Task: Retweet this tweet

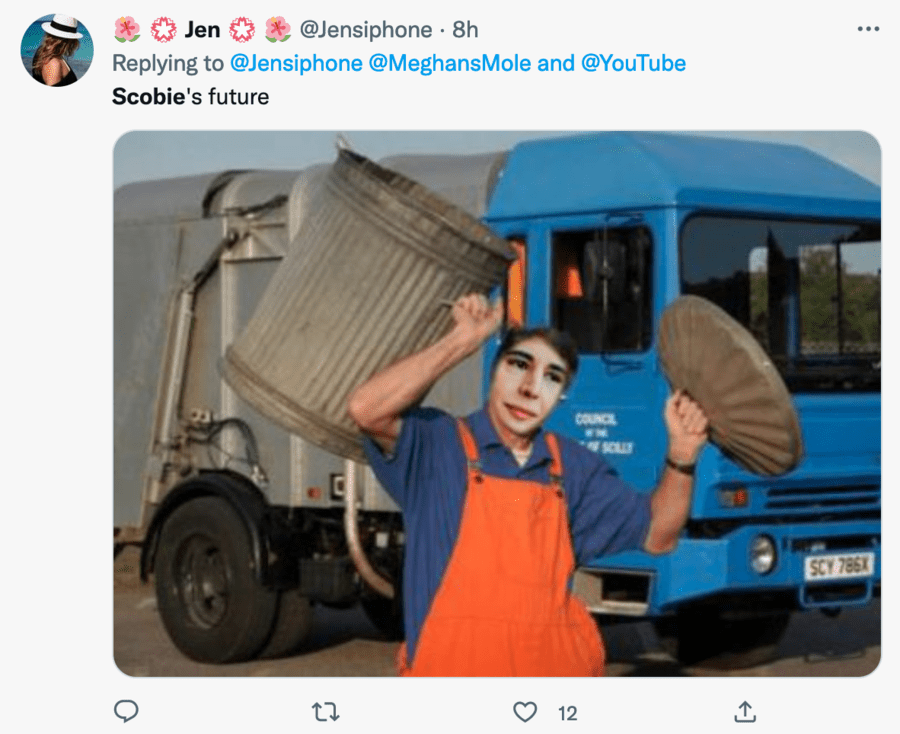Action: point(325,712)
